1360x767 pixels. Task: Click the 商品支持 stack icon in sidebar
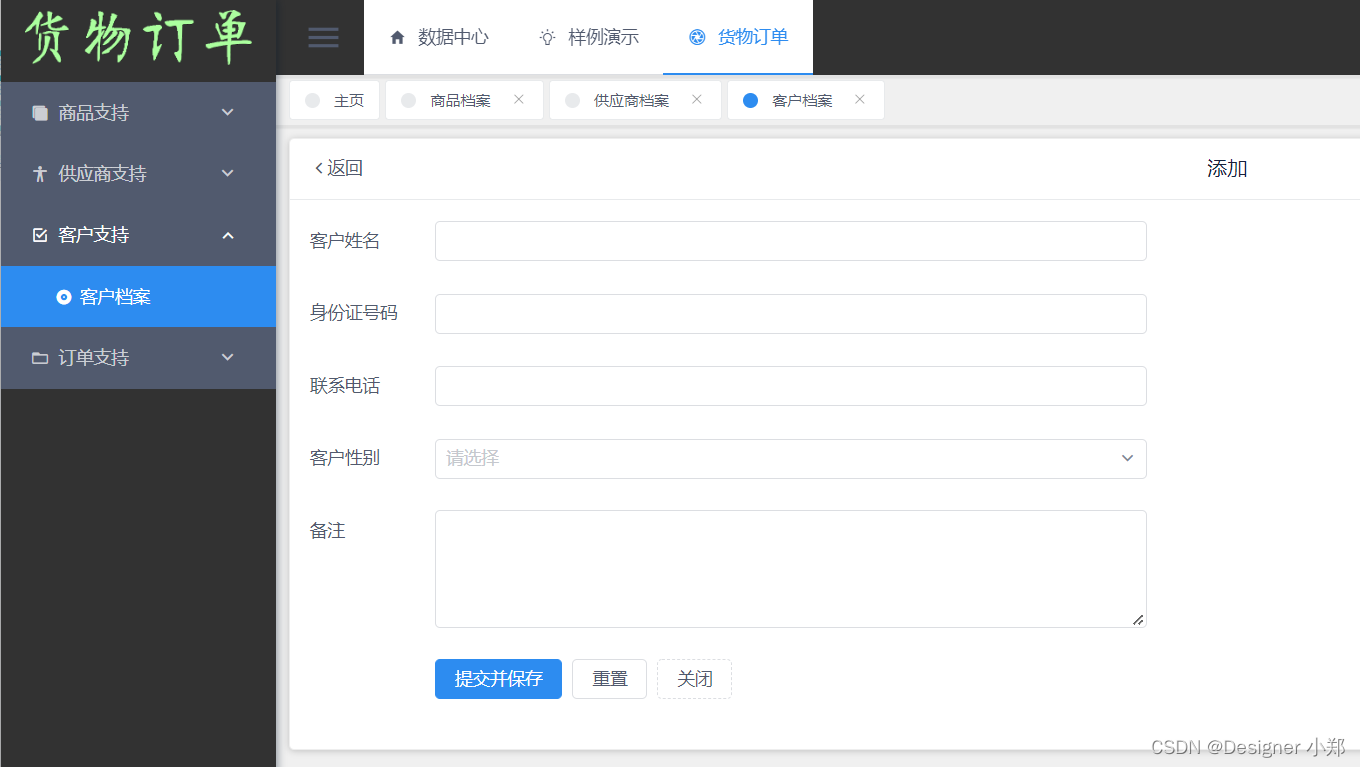click(40, 113)
